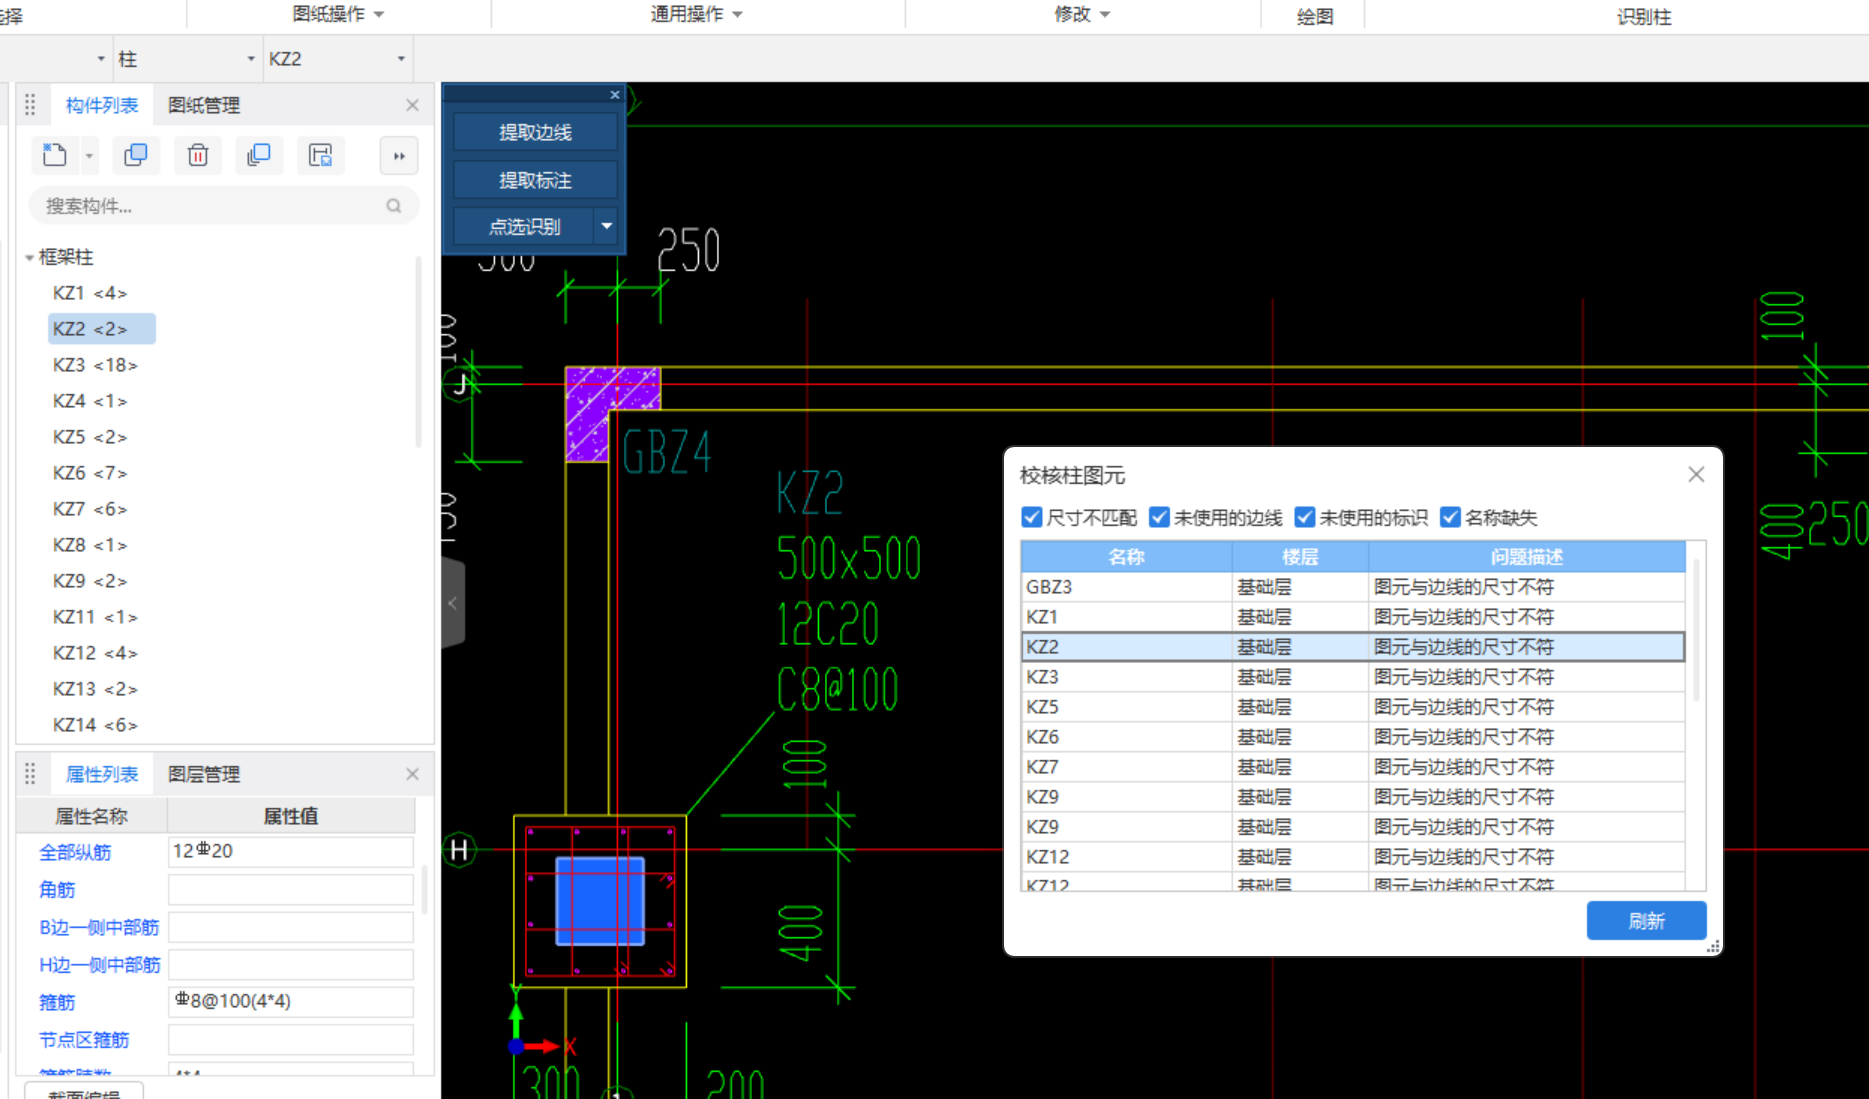The width and height of the screenshot is (1869, 1099).
Task: Switch to the 属性列表 tab
Action: click(102, 774)
